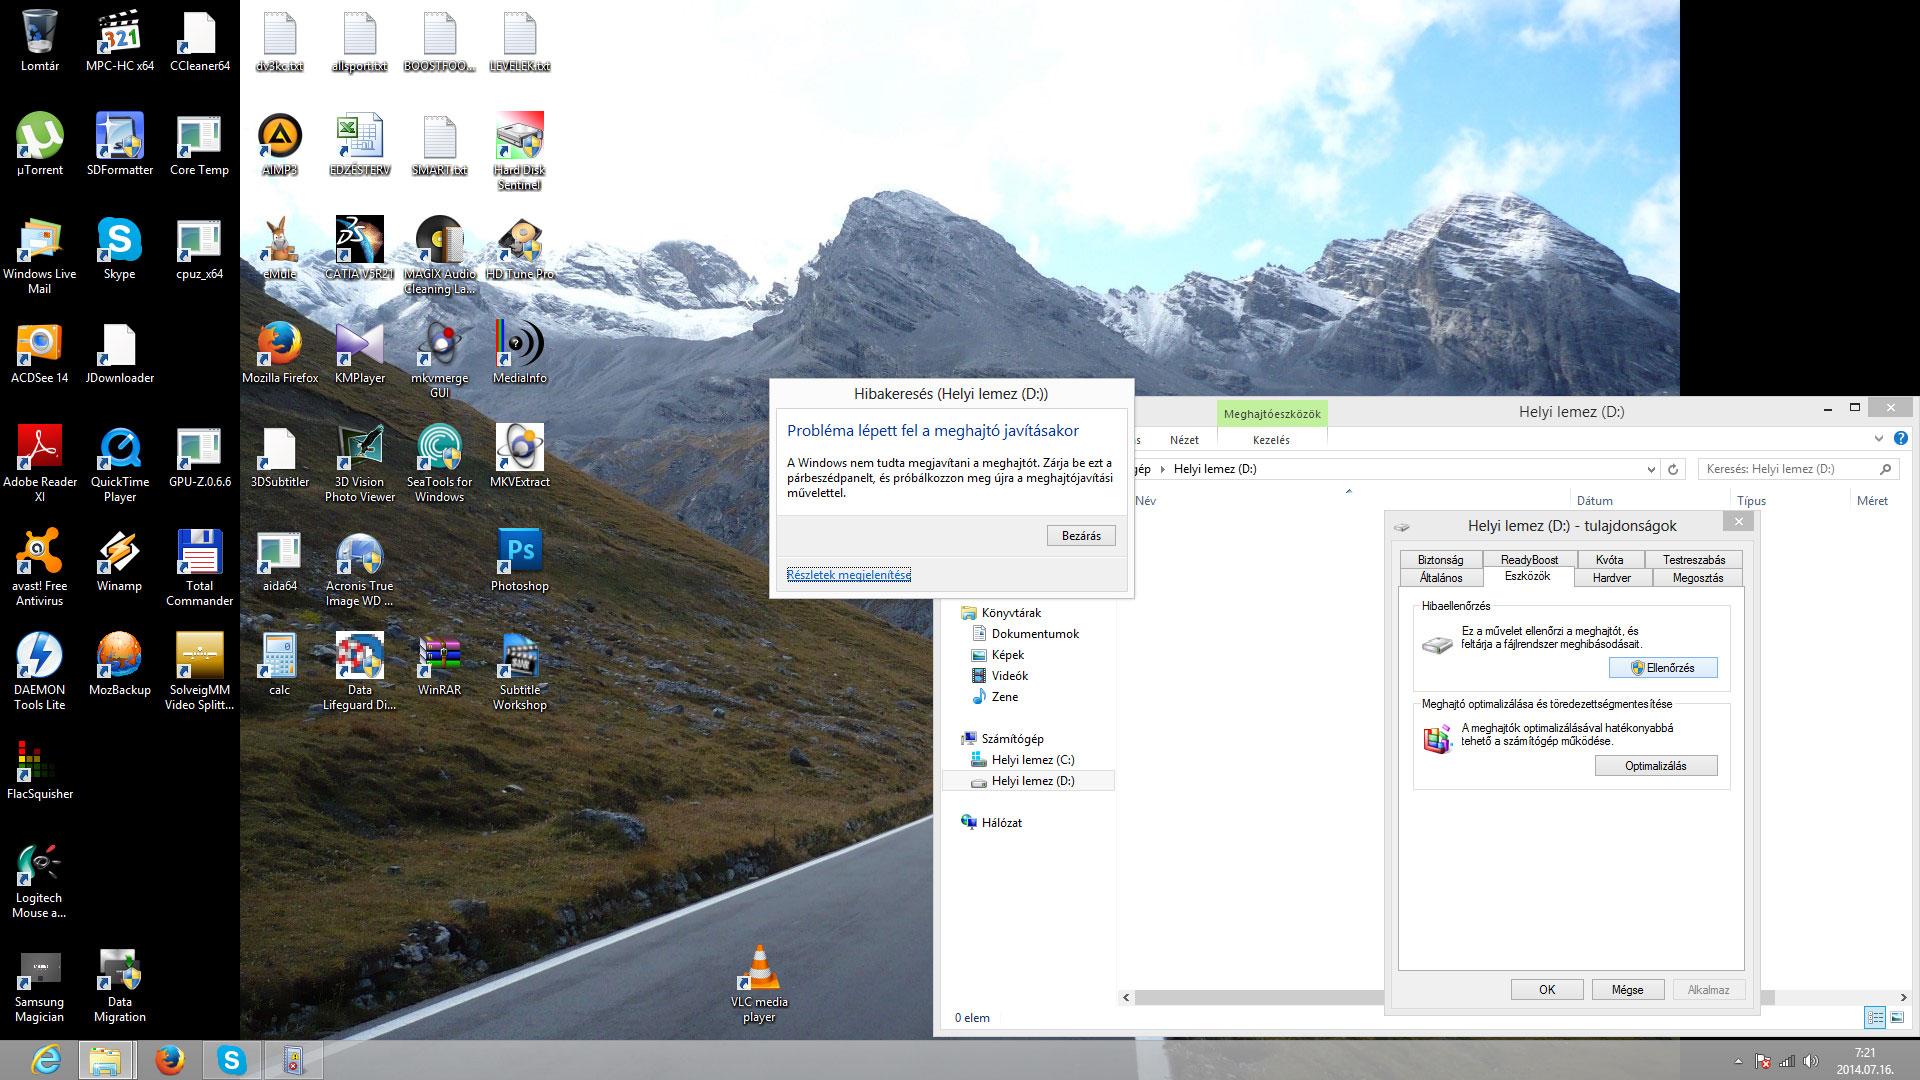Open the ReadyBoost tab
The image size is (1920, 1080).
pos(1529,560)
